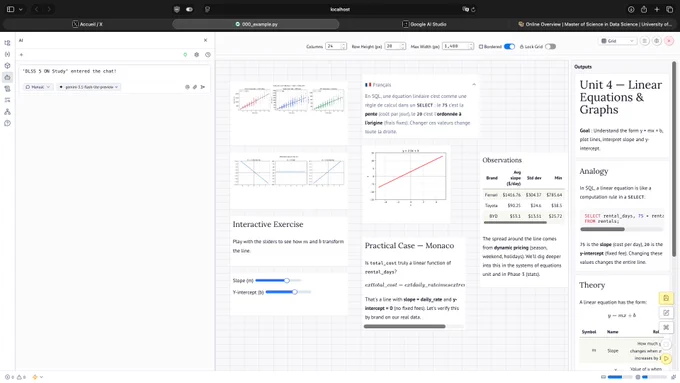Click the errors count icon in footer
This screenshot has width=680, height=383.
click(9, 377)
